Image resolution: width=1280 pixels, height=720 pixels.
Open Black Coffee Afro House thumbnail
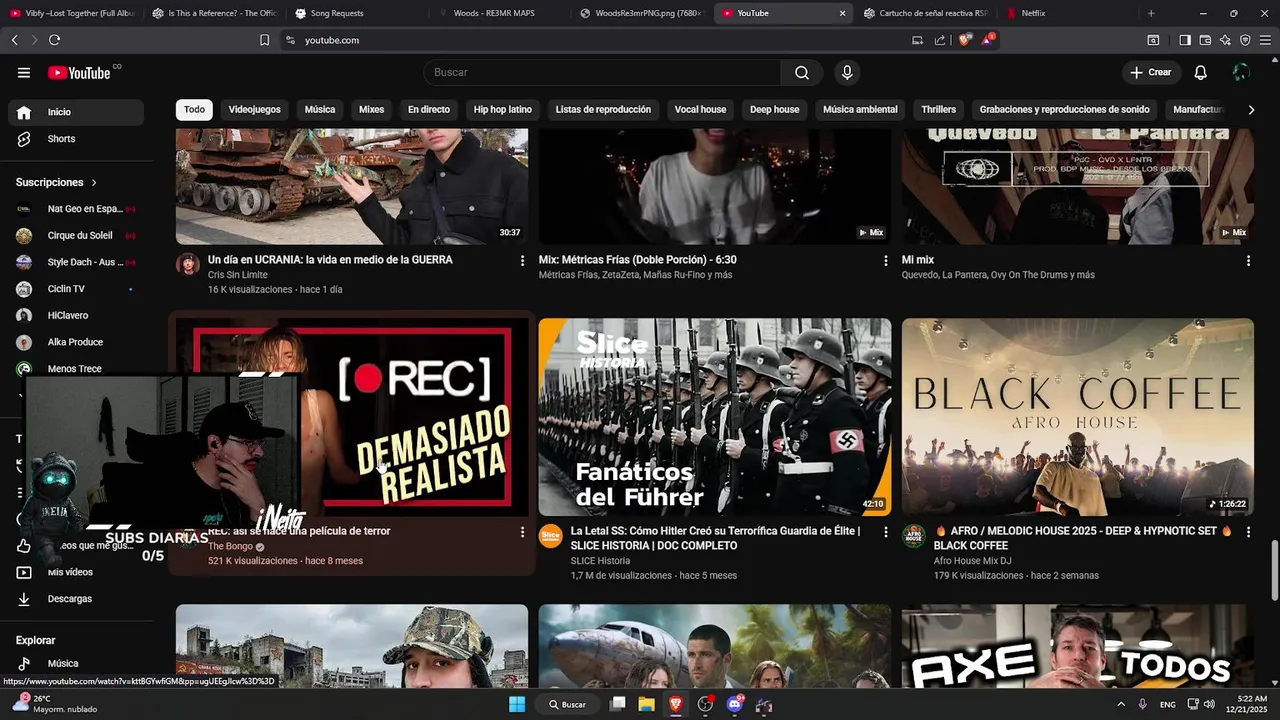coord(1078,417)
